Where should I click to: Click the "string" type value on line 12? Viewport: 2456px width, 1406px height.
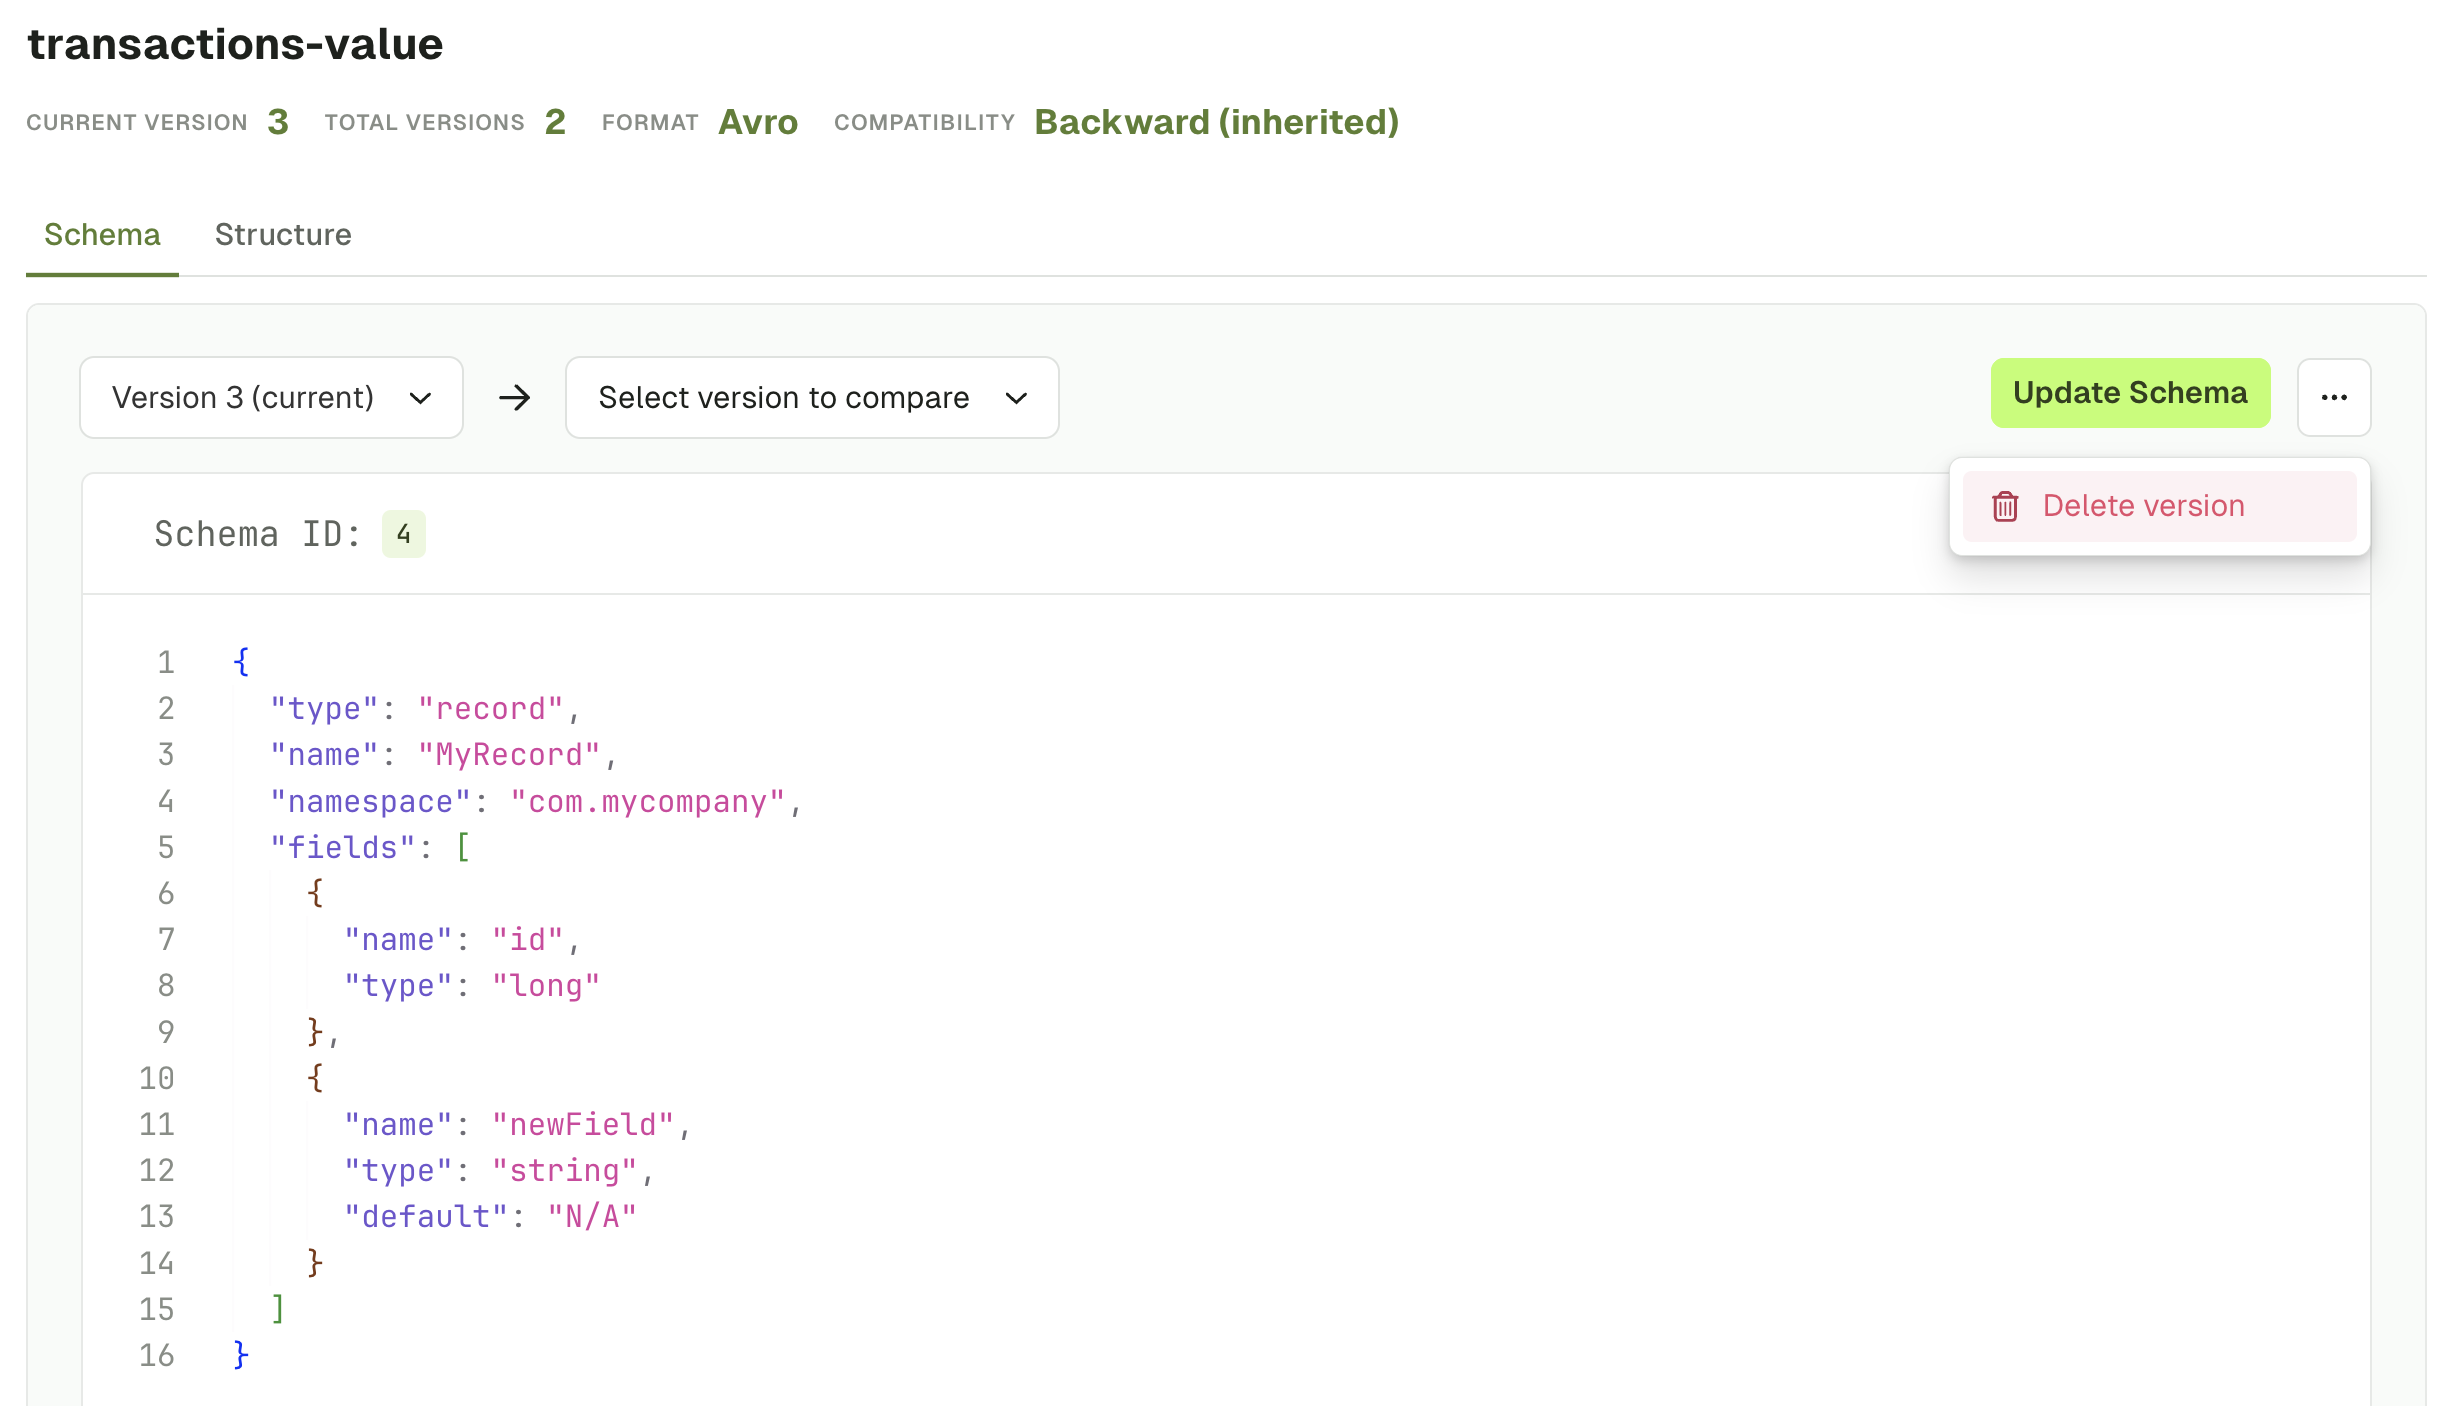click(x=564, y=1171)
